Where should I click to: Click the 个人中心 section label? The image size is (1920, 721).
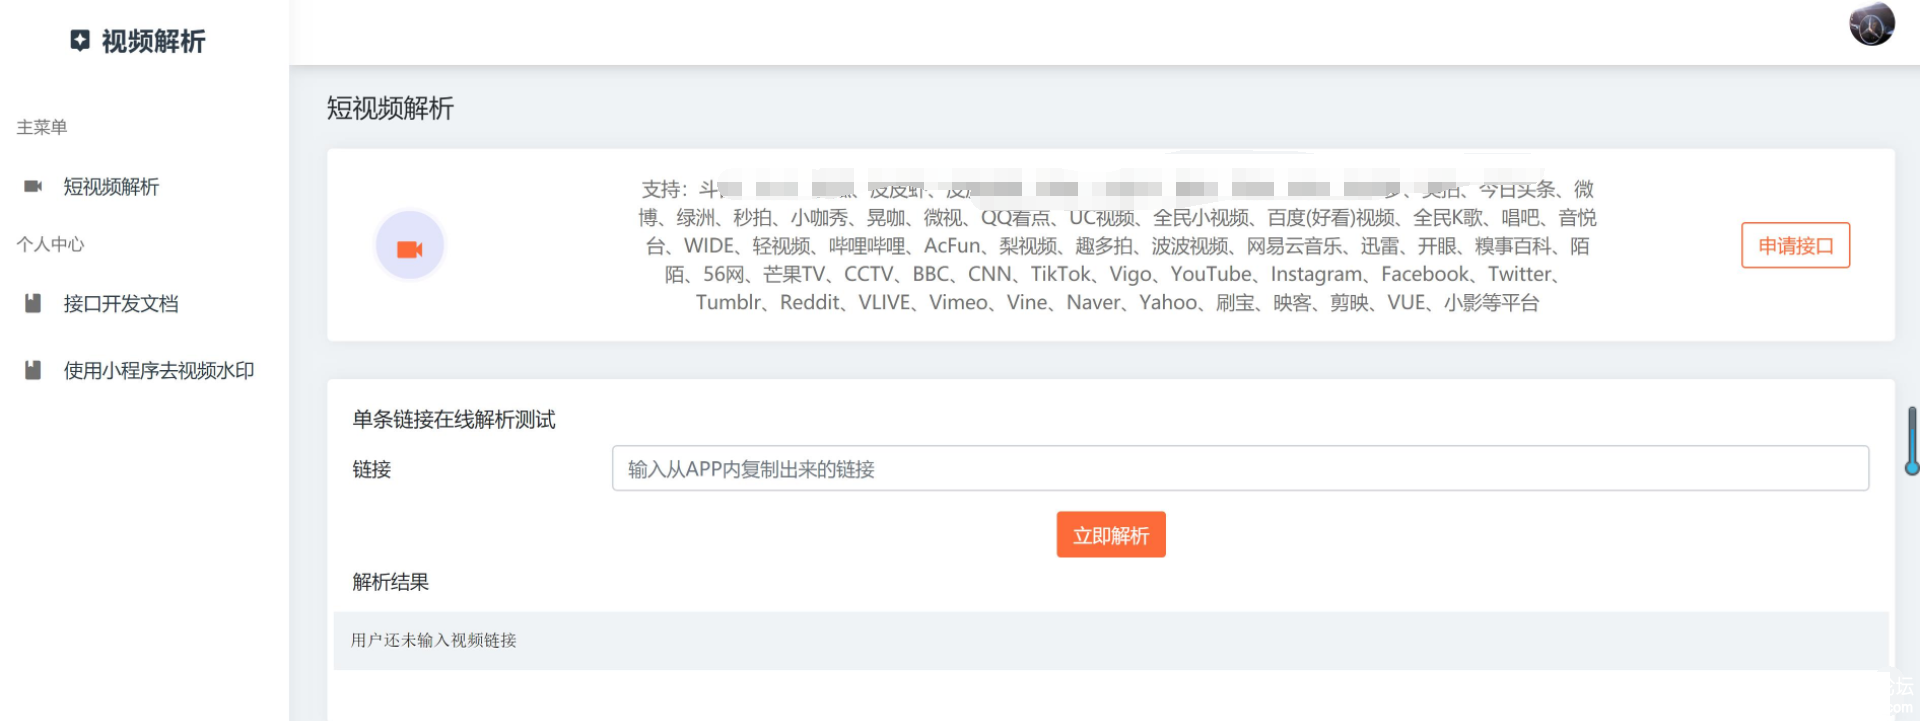[x=50, y=244]
